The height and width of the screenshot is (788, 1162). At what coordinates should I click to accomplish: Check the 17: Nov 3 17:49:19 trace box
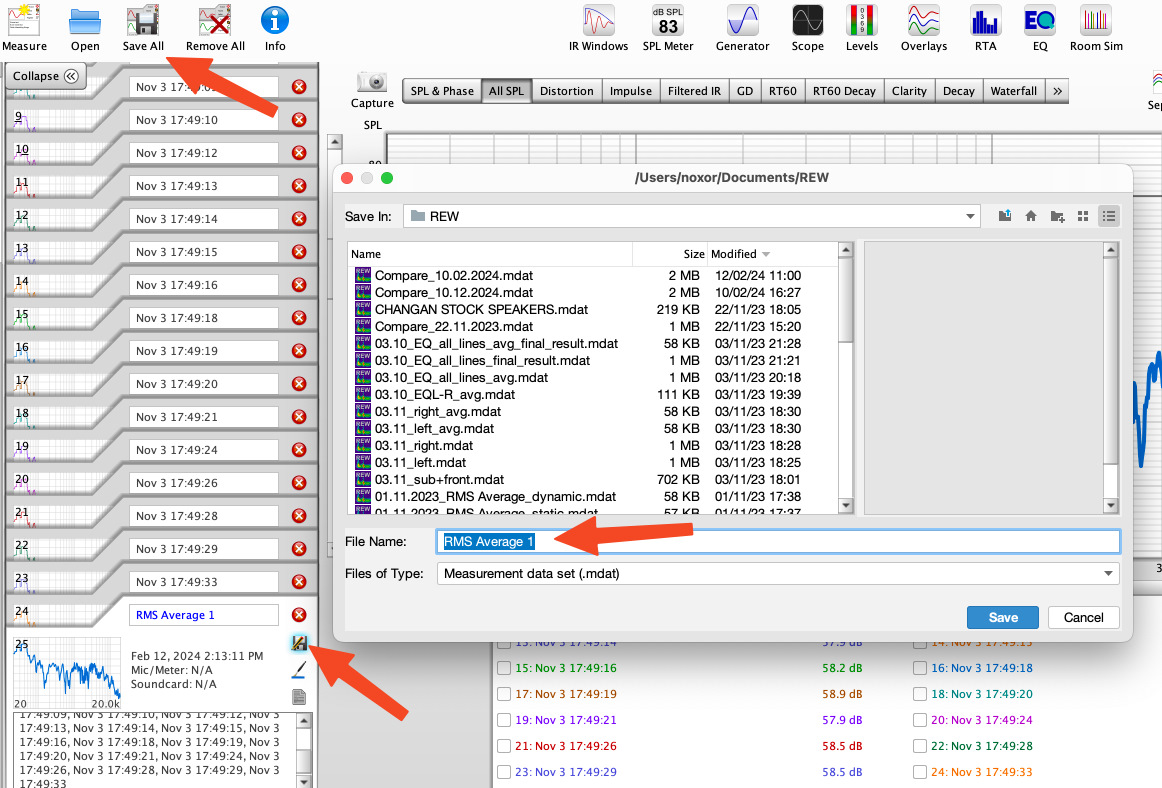tap(504, 694)
